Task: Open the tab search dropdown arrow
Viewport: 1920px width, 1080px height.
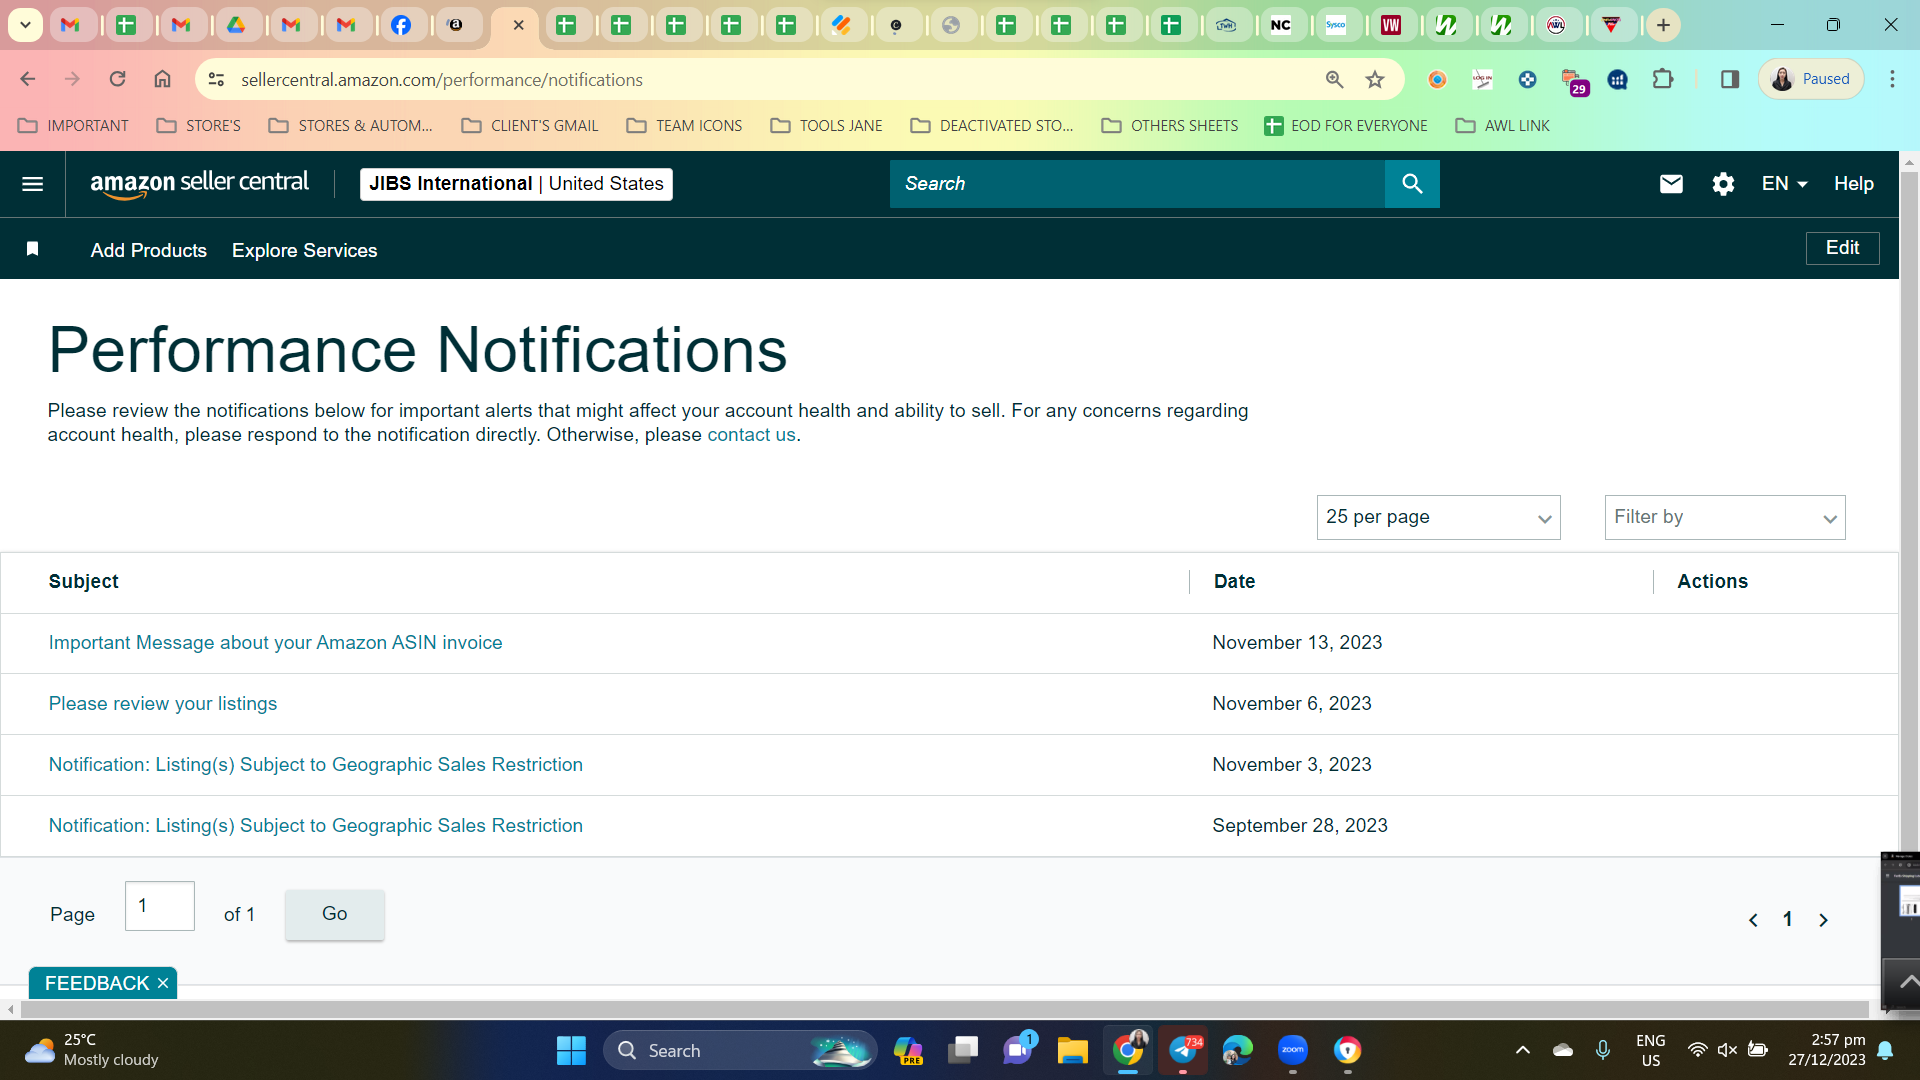Action: click(x=25, y=25)
